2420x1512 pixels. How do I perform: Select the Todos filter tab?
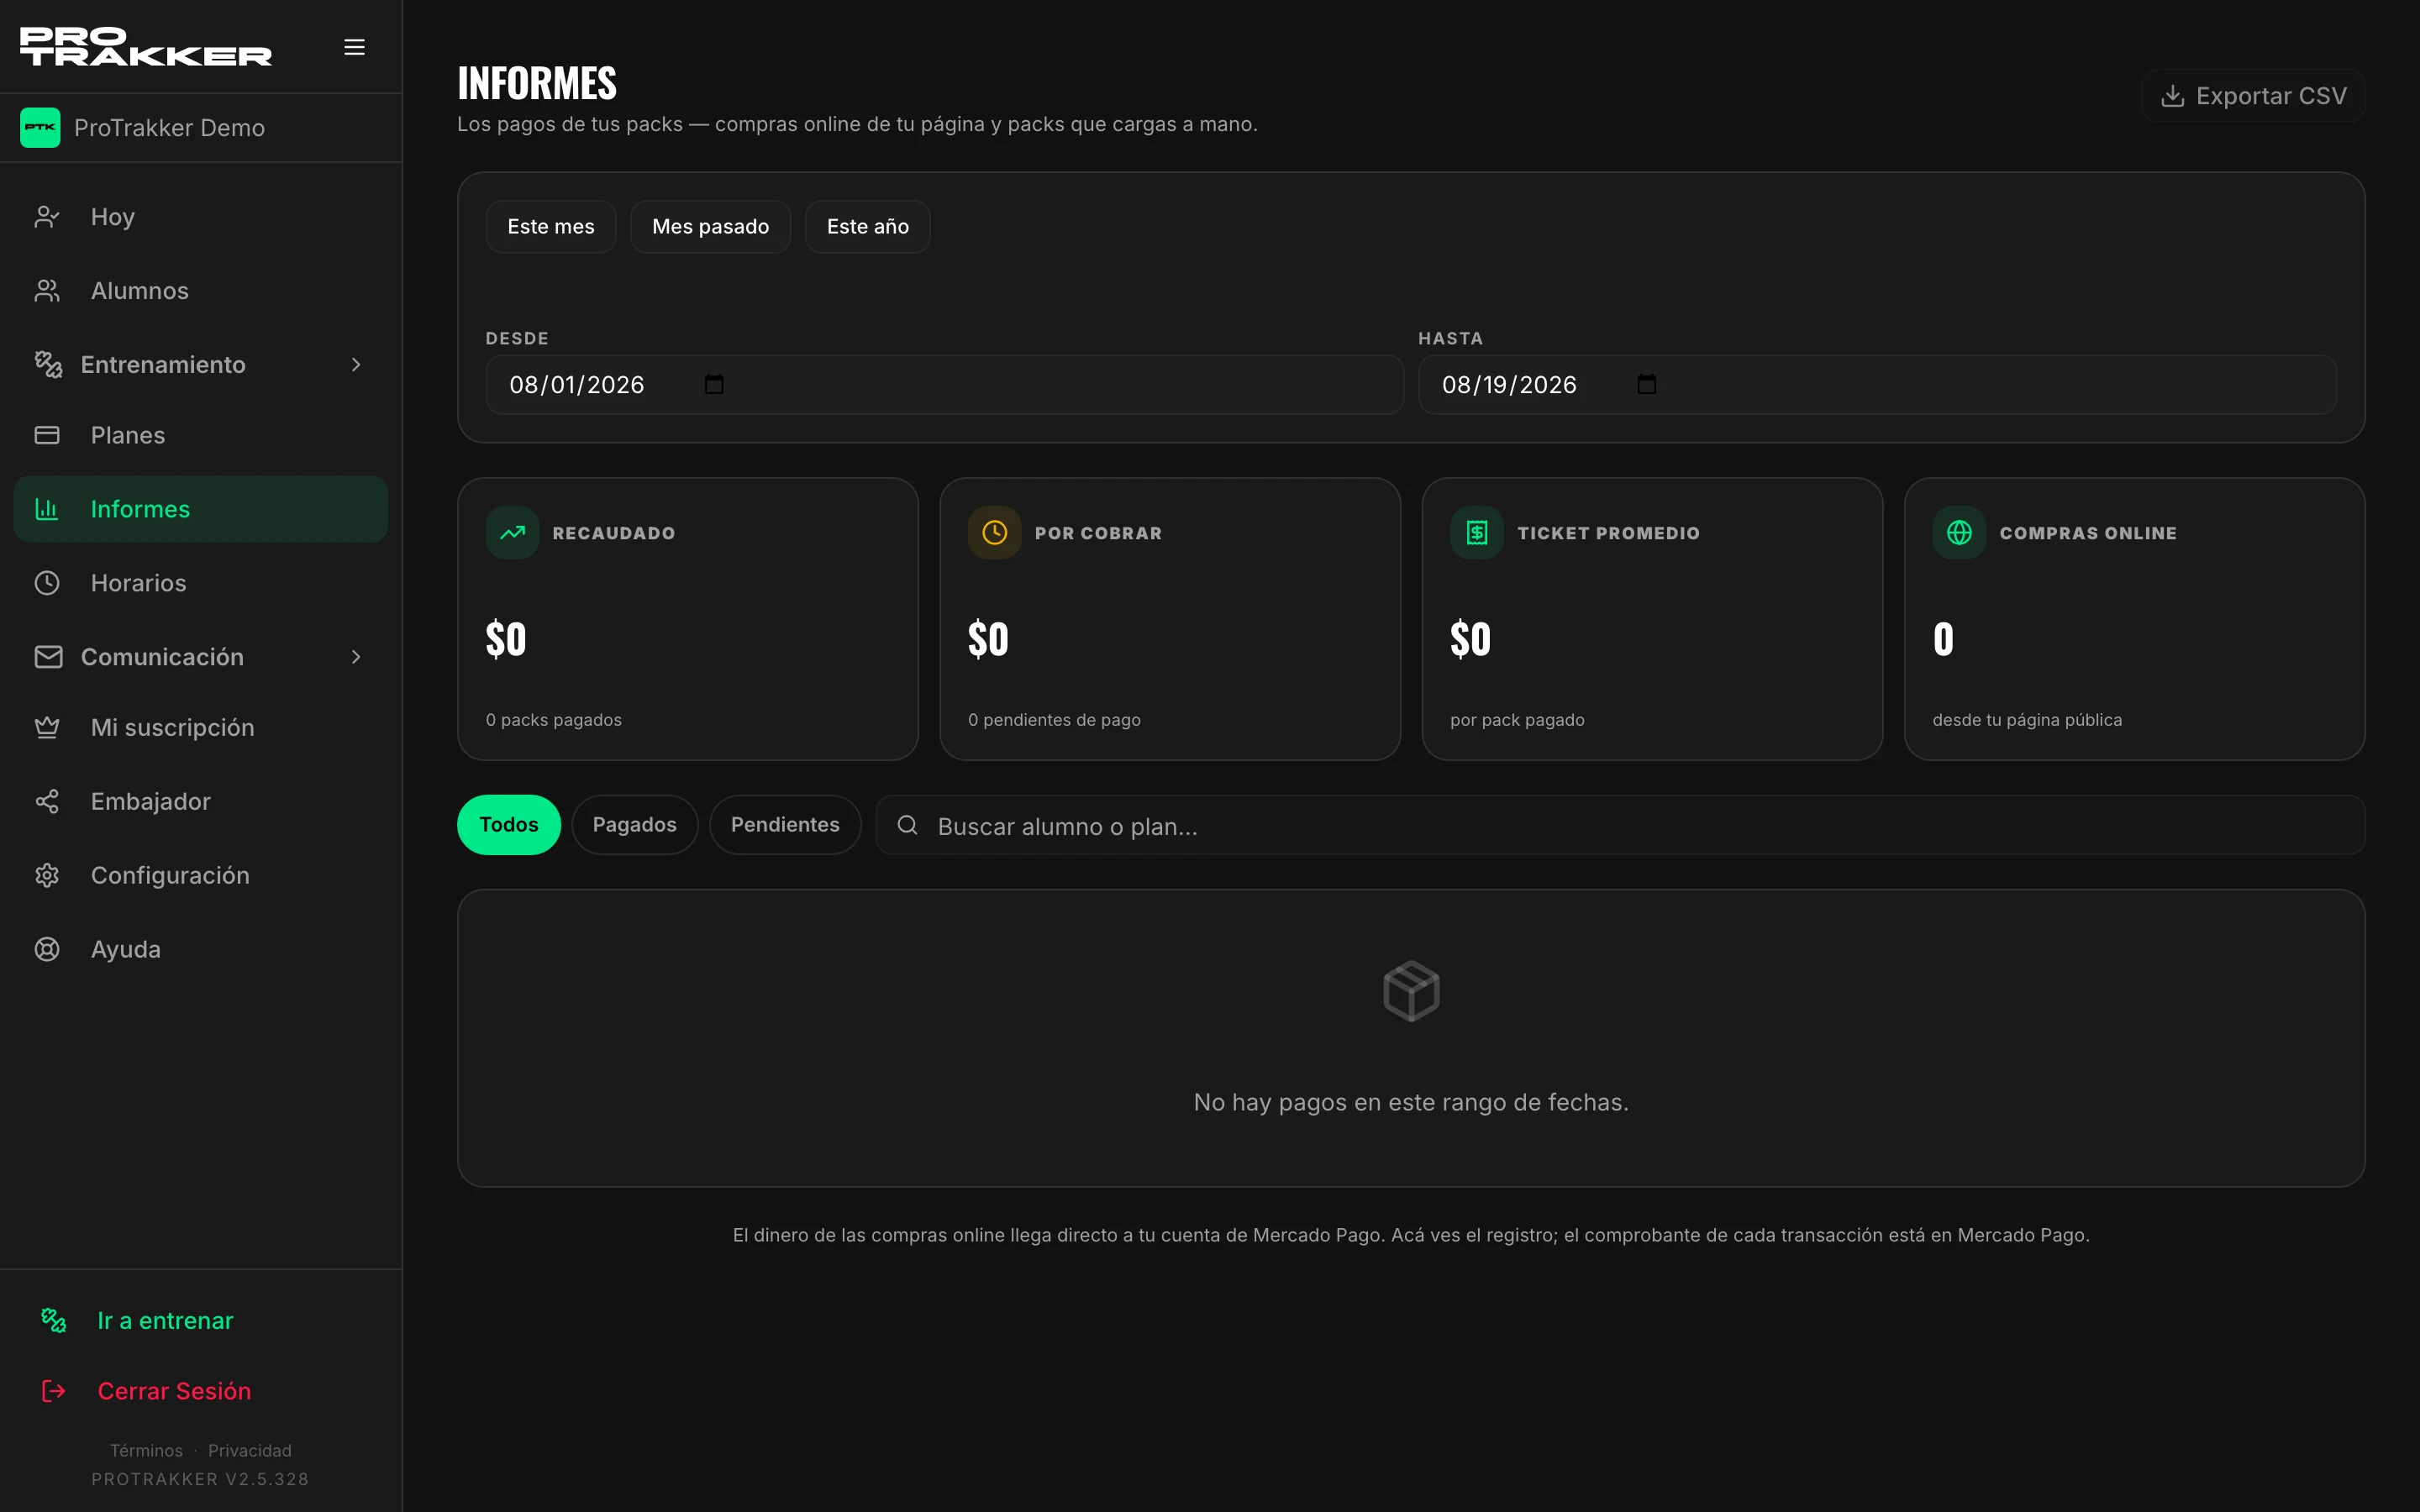[509, 825]
